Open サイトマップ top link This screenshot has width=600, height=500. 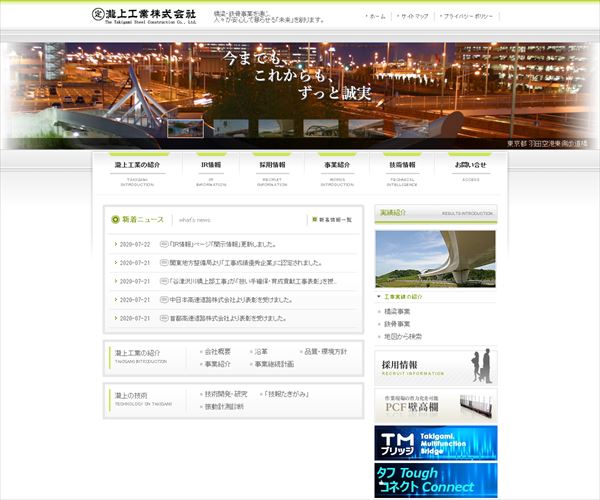pos(414,16)
